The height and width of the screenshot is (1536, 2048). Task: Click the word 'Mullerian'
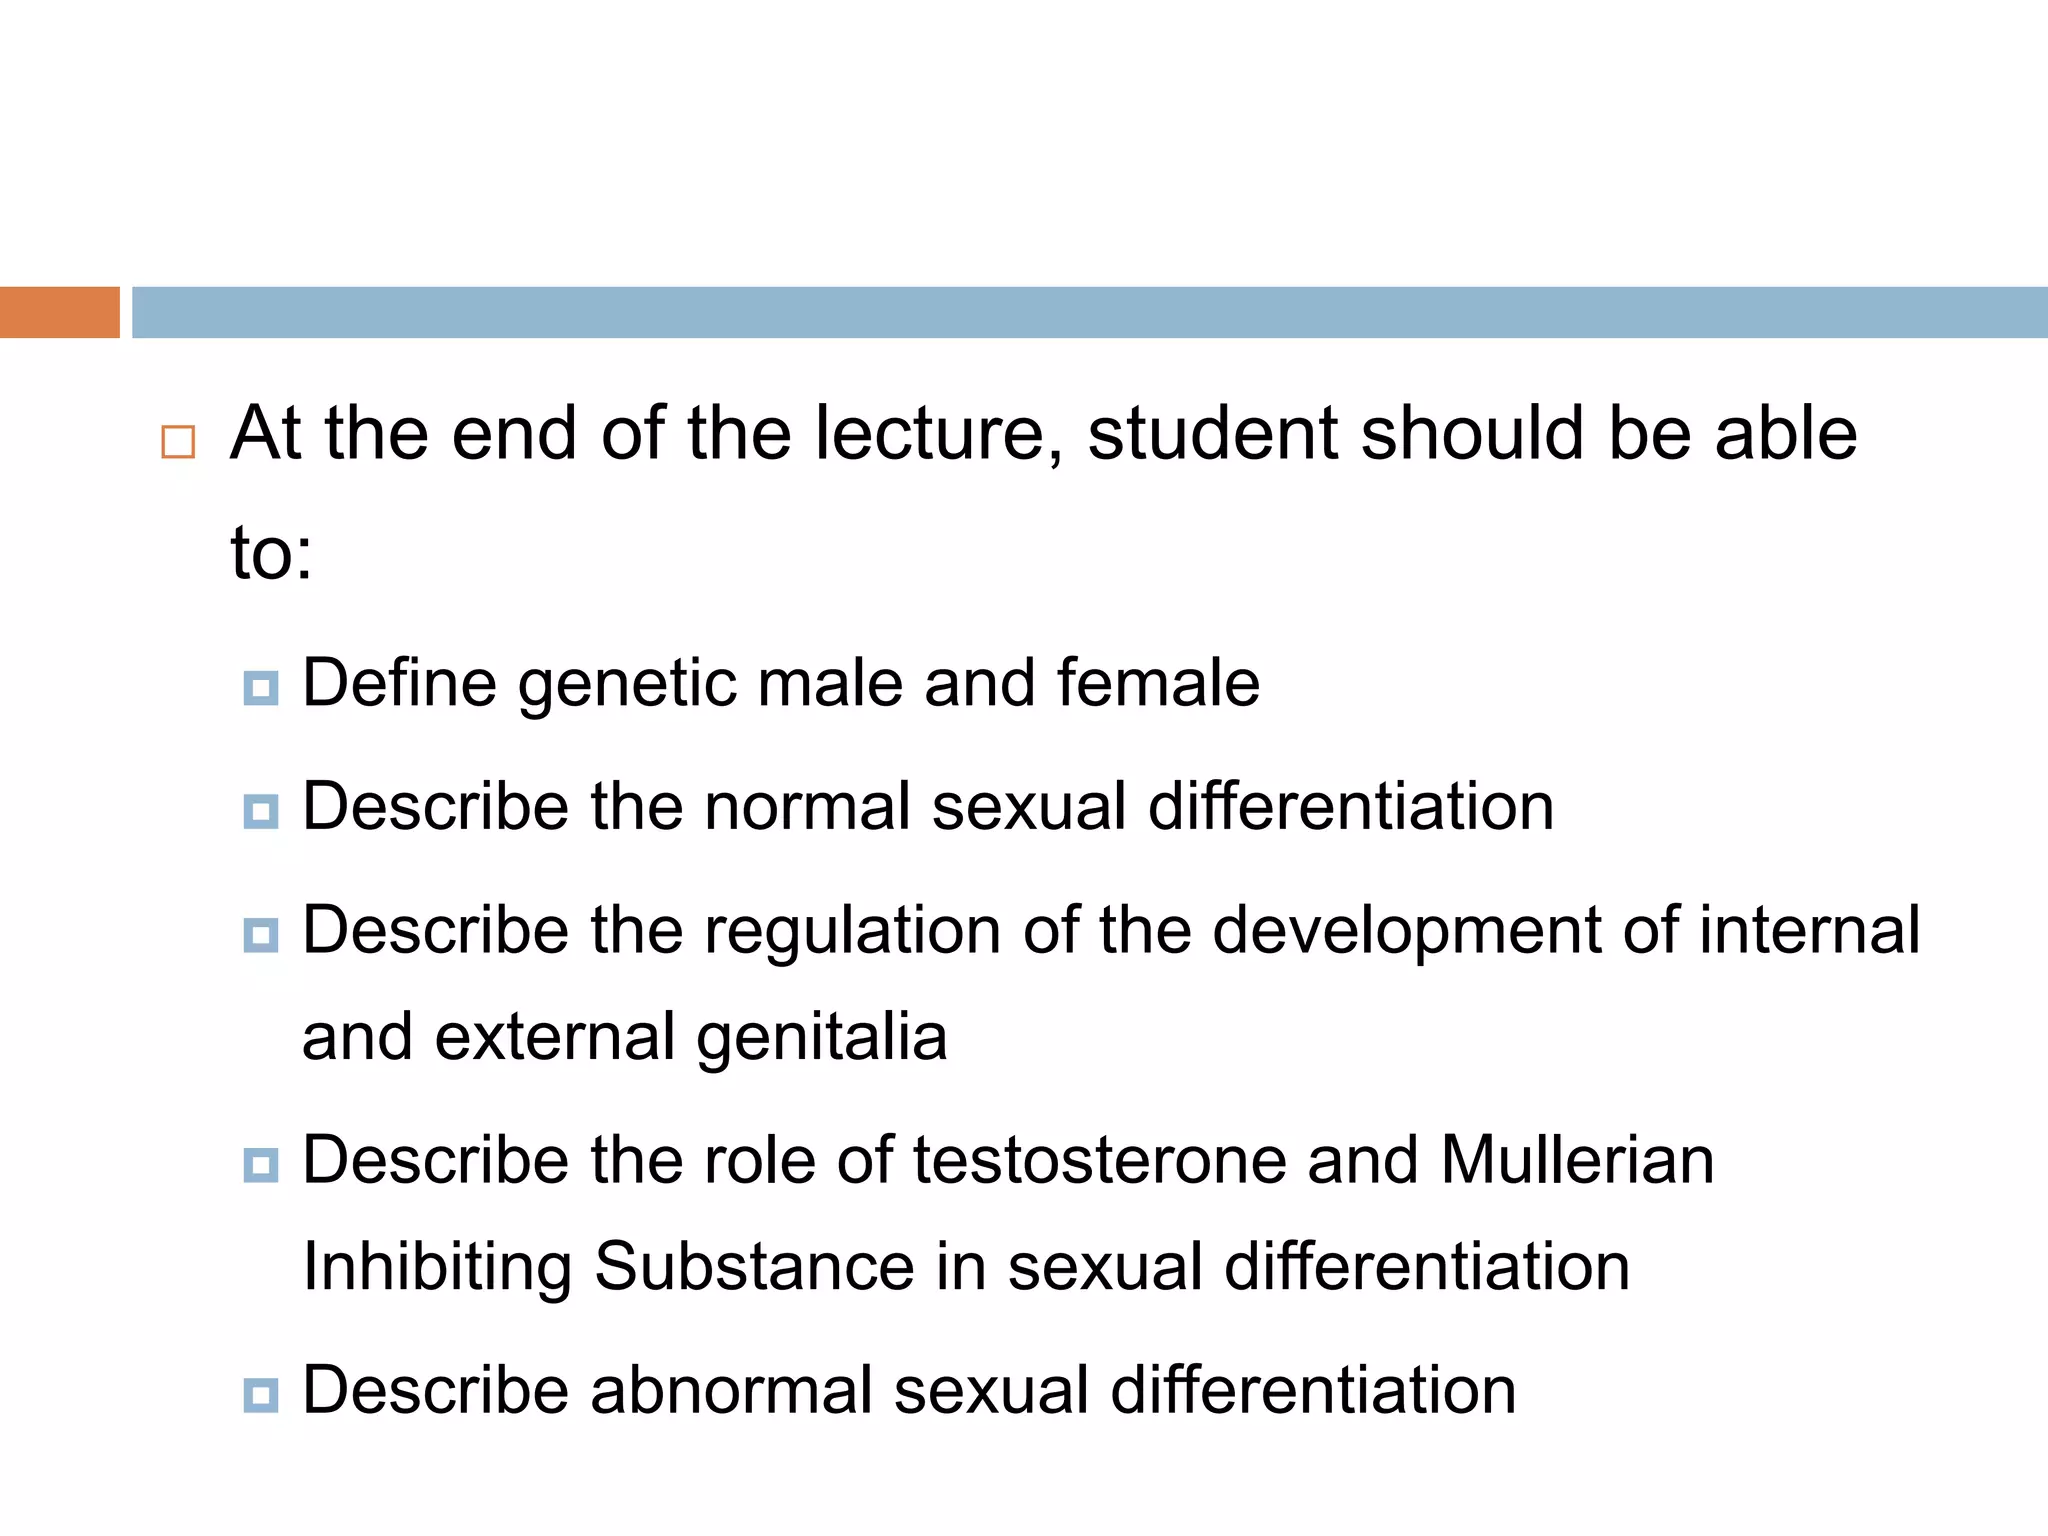(x=1577, y=1161)
